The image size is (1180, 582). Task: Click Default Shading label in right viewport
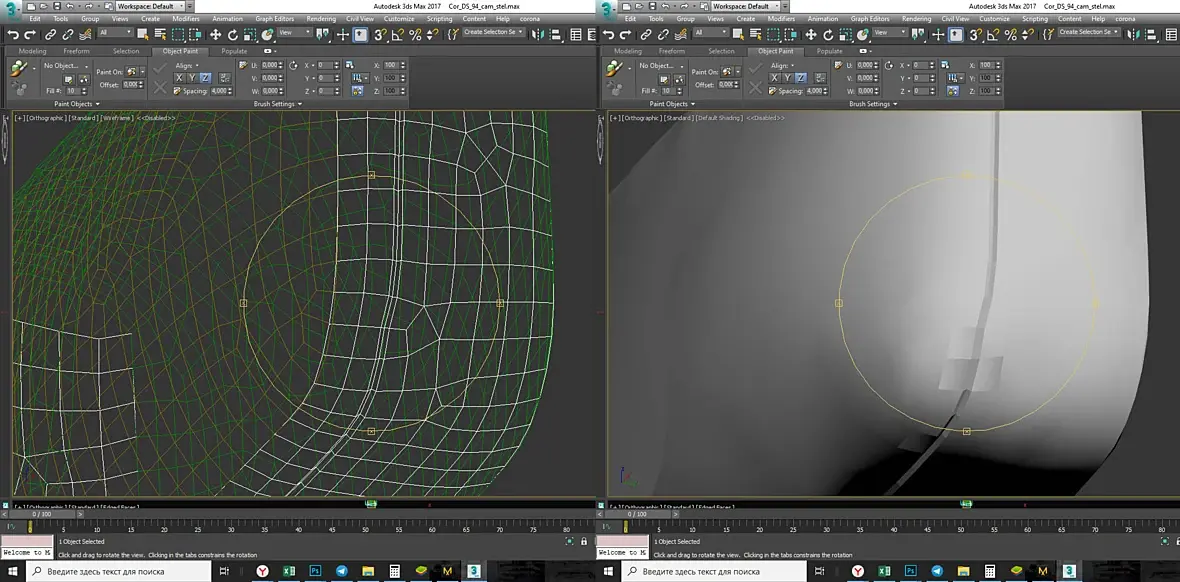point(719,118)
